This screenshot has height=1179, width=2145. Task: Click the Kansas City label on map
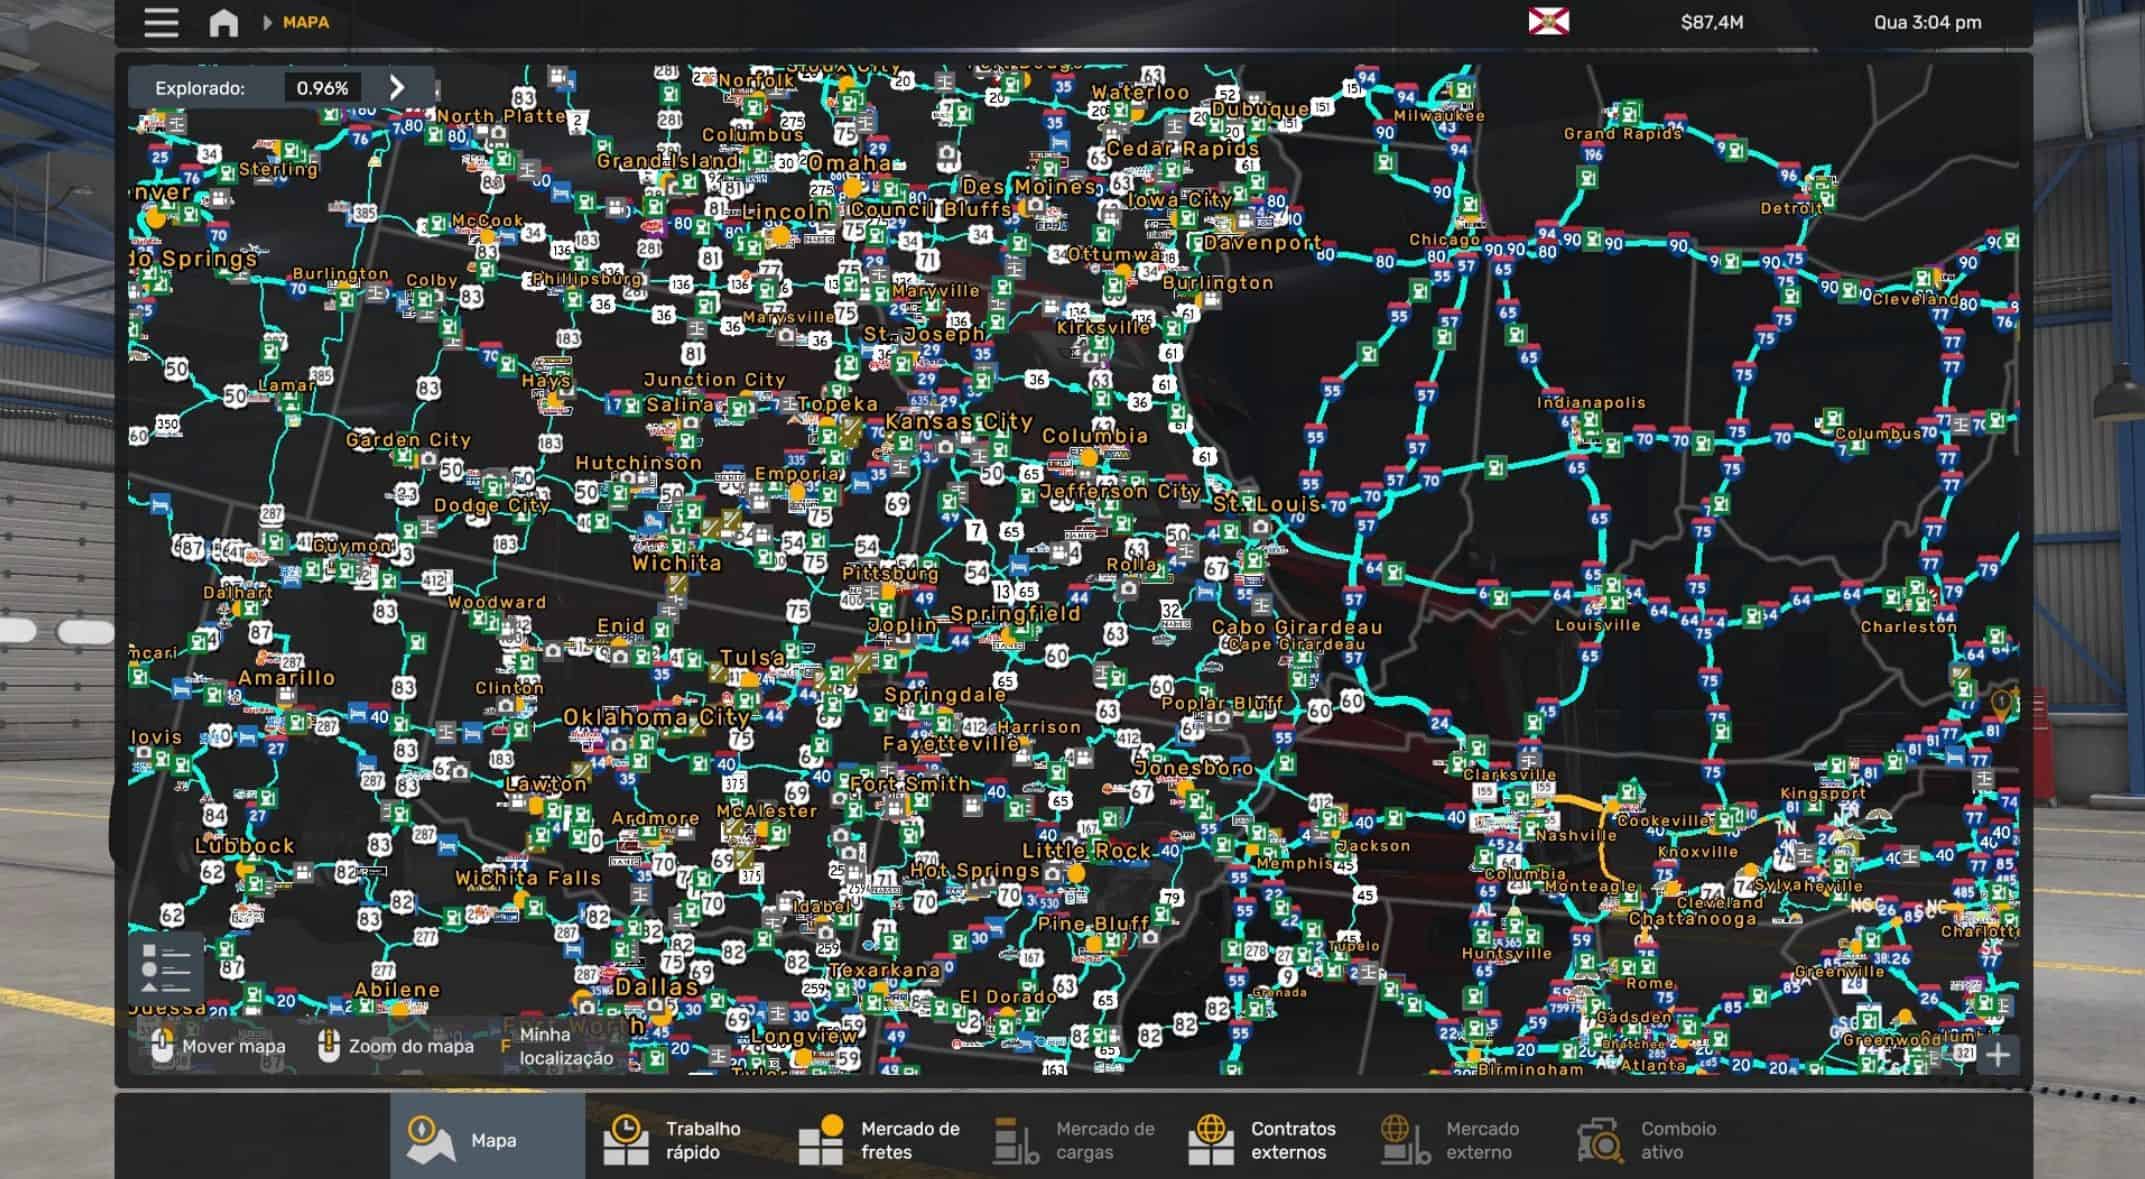pos(958,421)
